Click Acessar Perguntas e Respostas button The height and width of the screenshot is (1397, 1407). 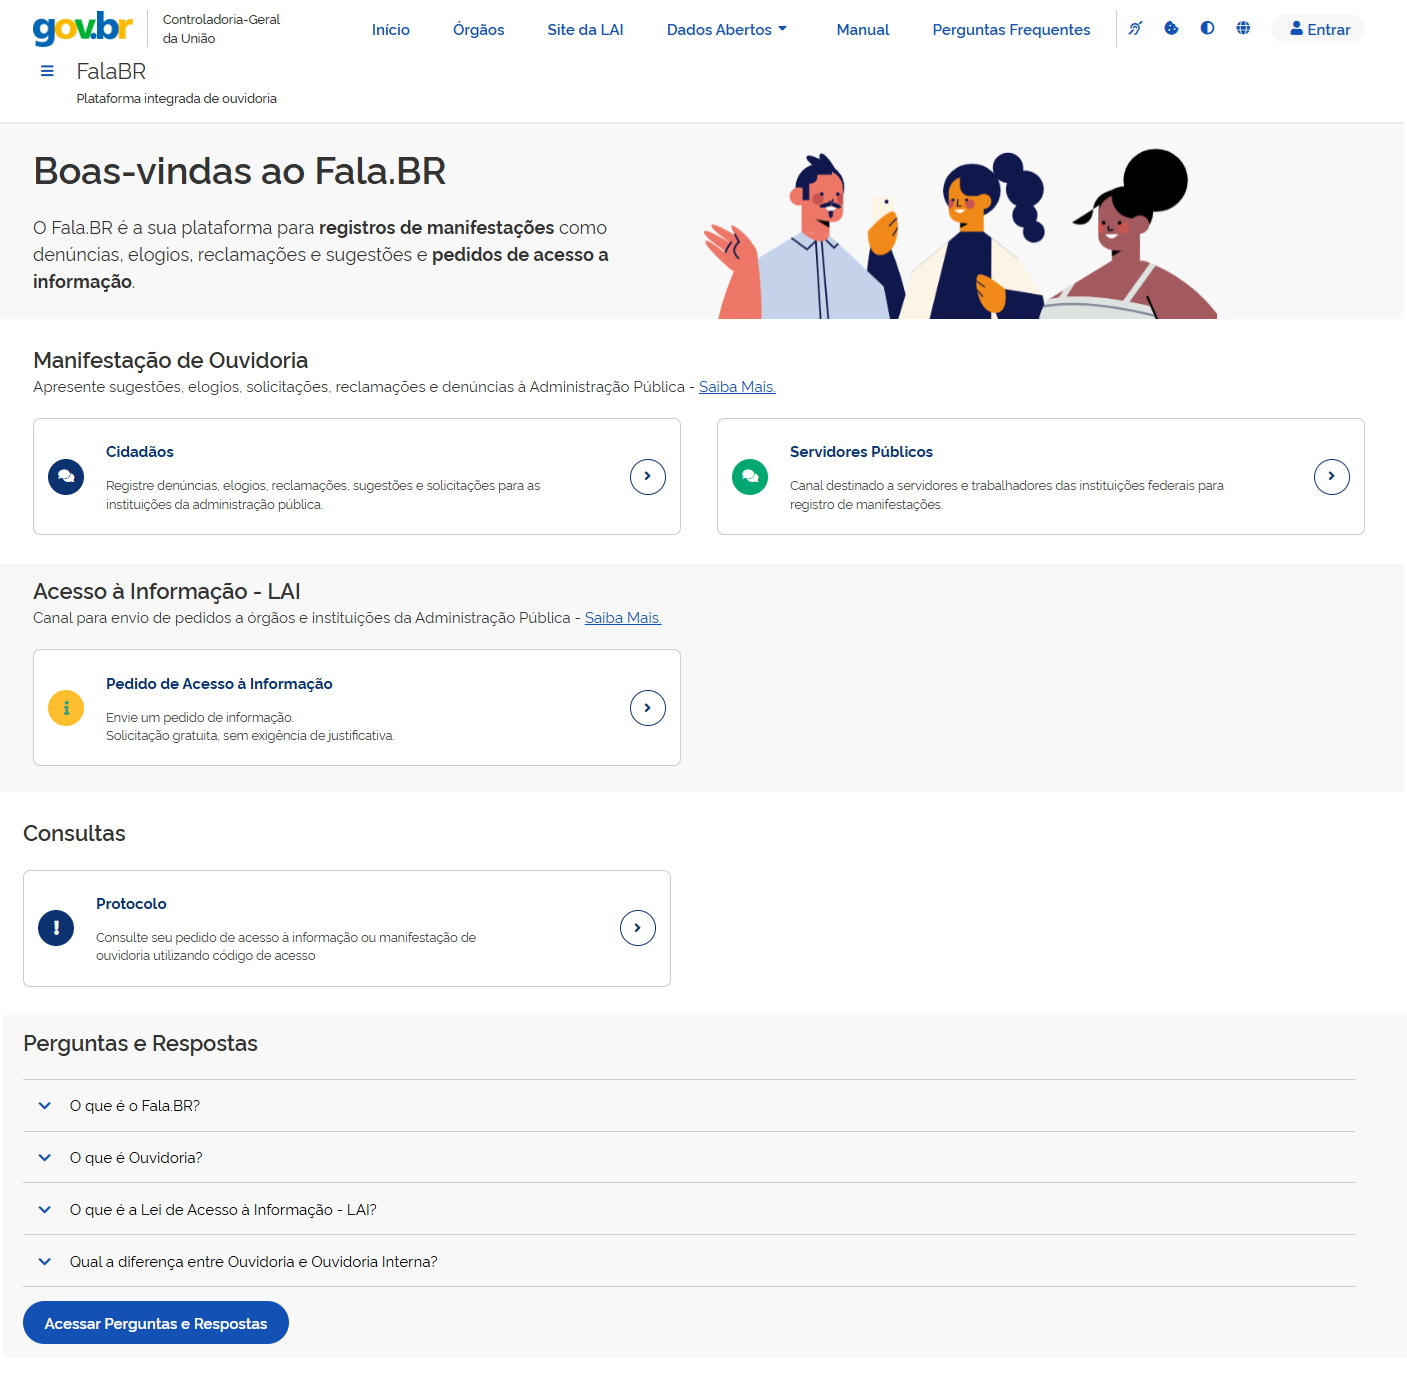(x=156, y=1323)
